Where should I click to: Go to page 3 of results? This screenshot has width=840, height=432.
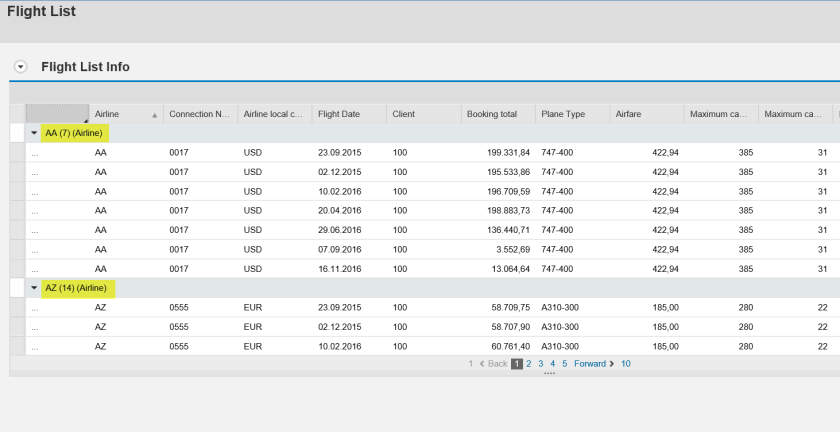[x=541, y=364]
